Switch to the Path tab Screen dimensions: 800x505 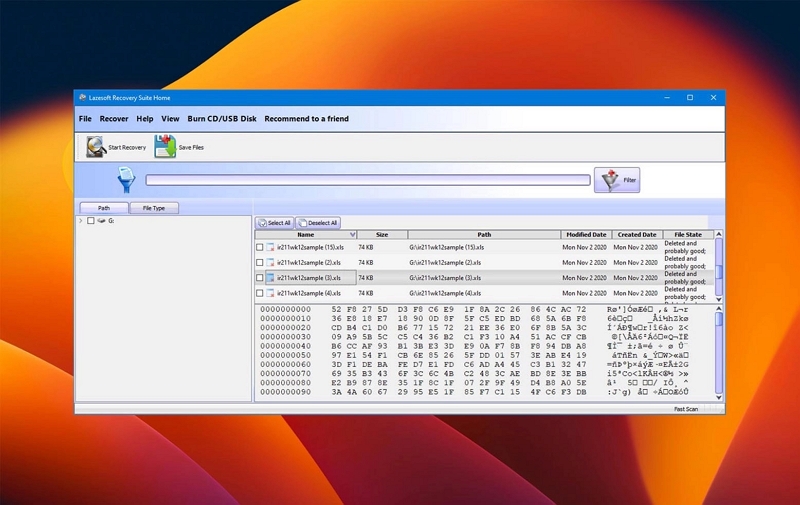pyautogui.click(x=104, y=208)
